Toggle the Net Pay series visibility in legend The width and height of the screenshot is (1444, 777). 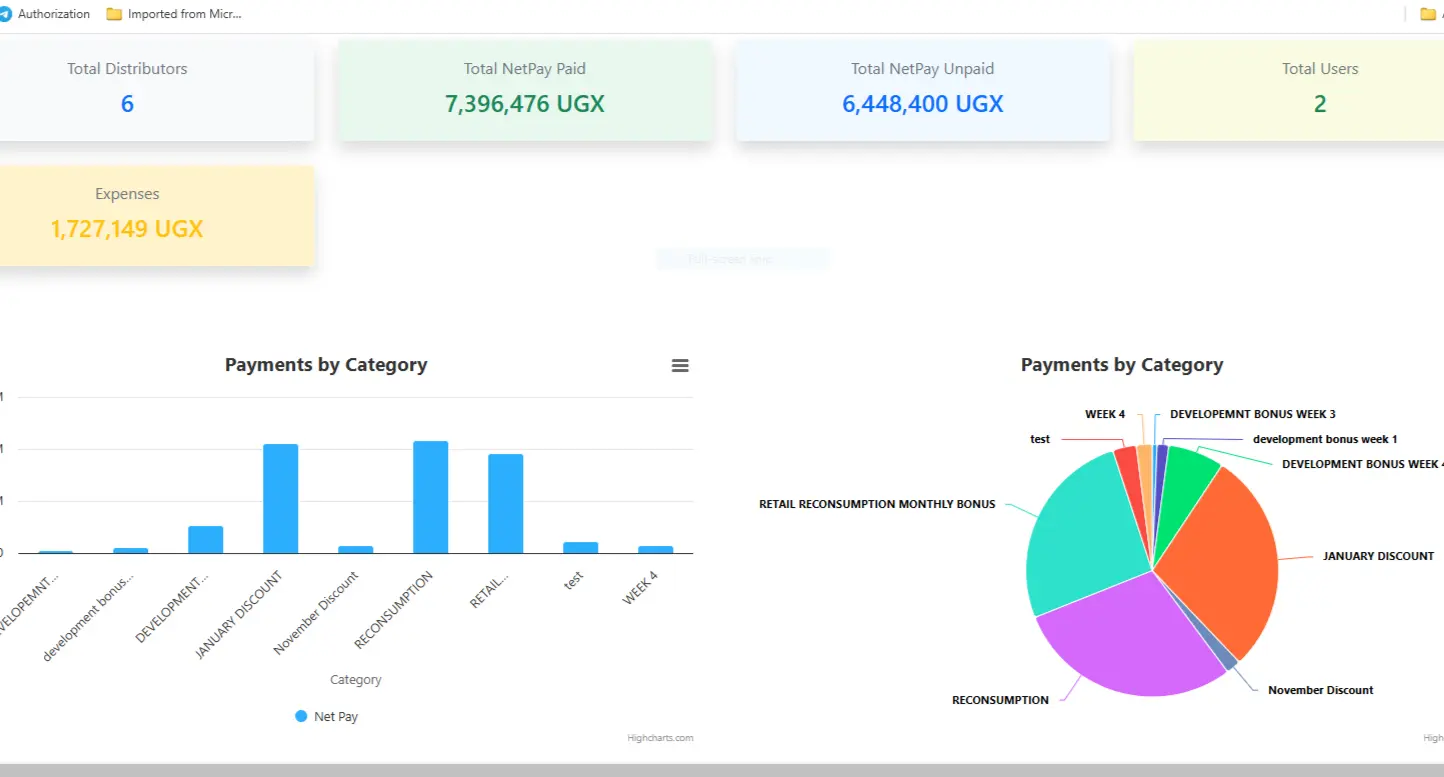pyautogui.click(x=326, y=716)
